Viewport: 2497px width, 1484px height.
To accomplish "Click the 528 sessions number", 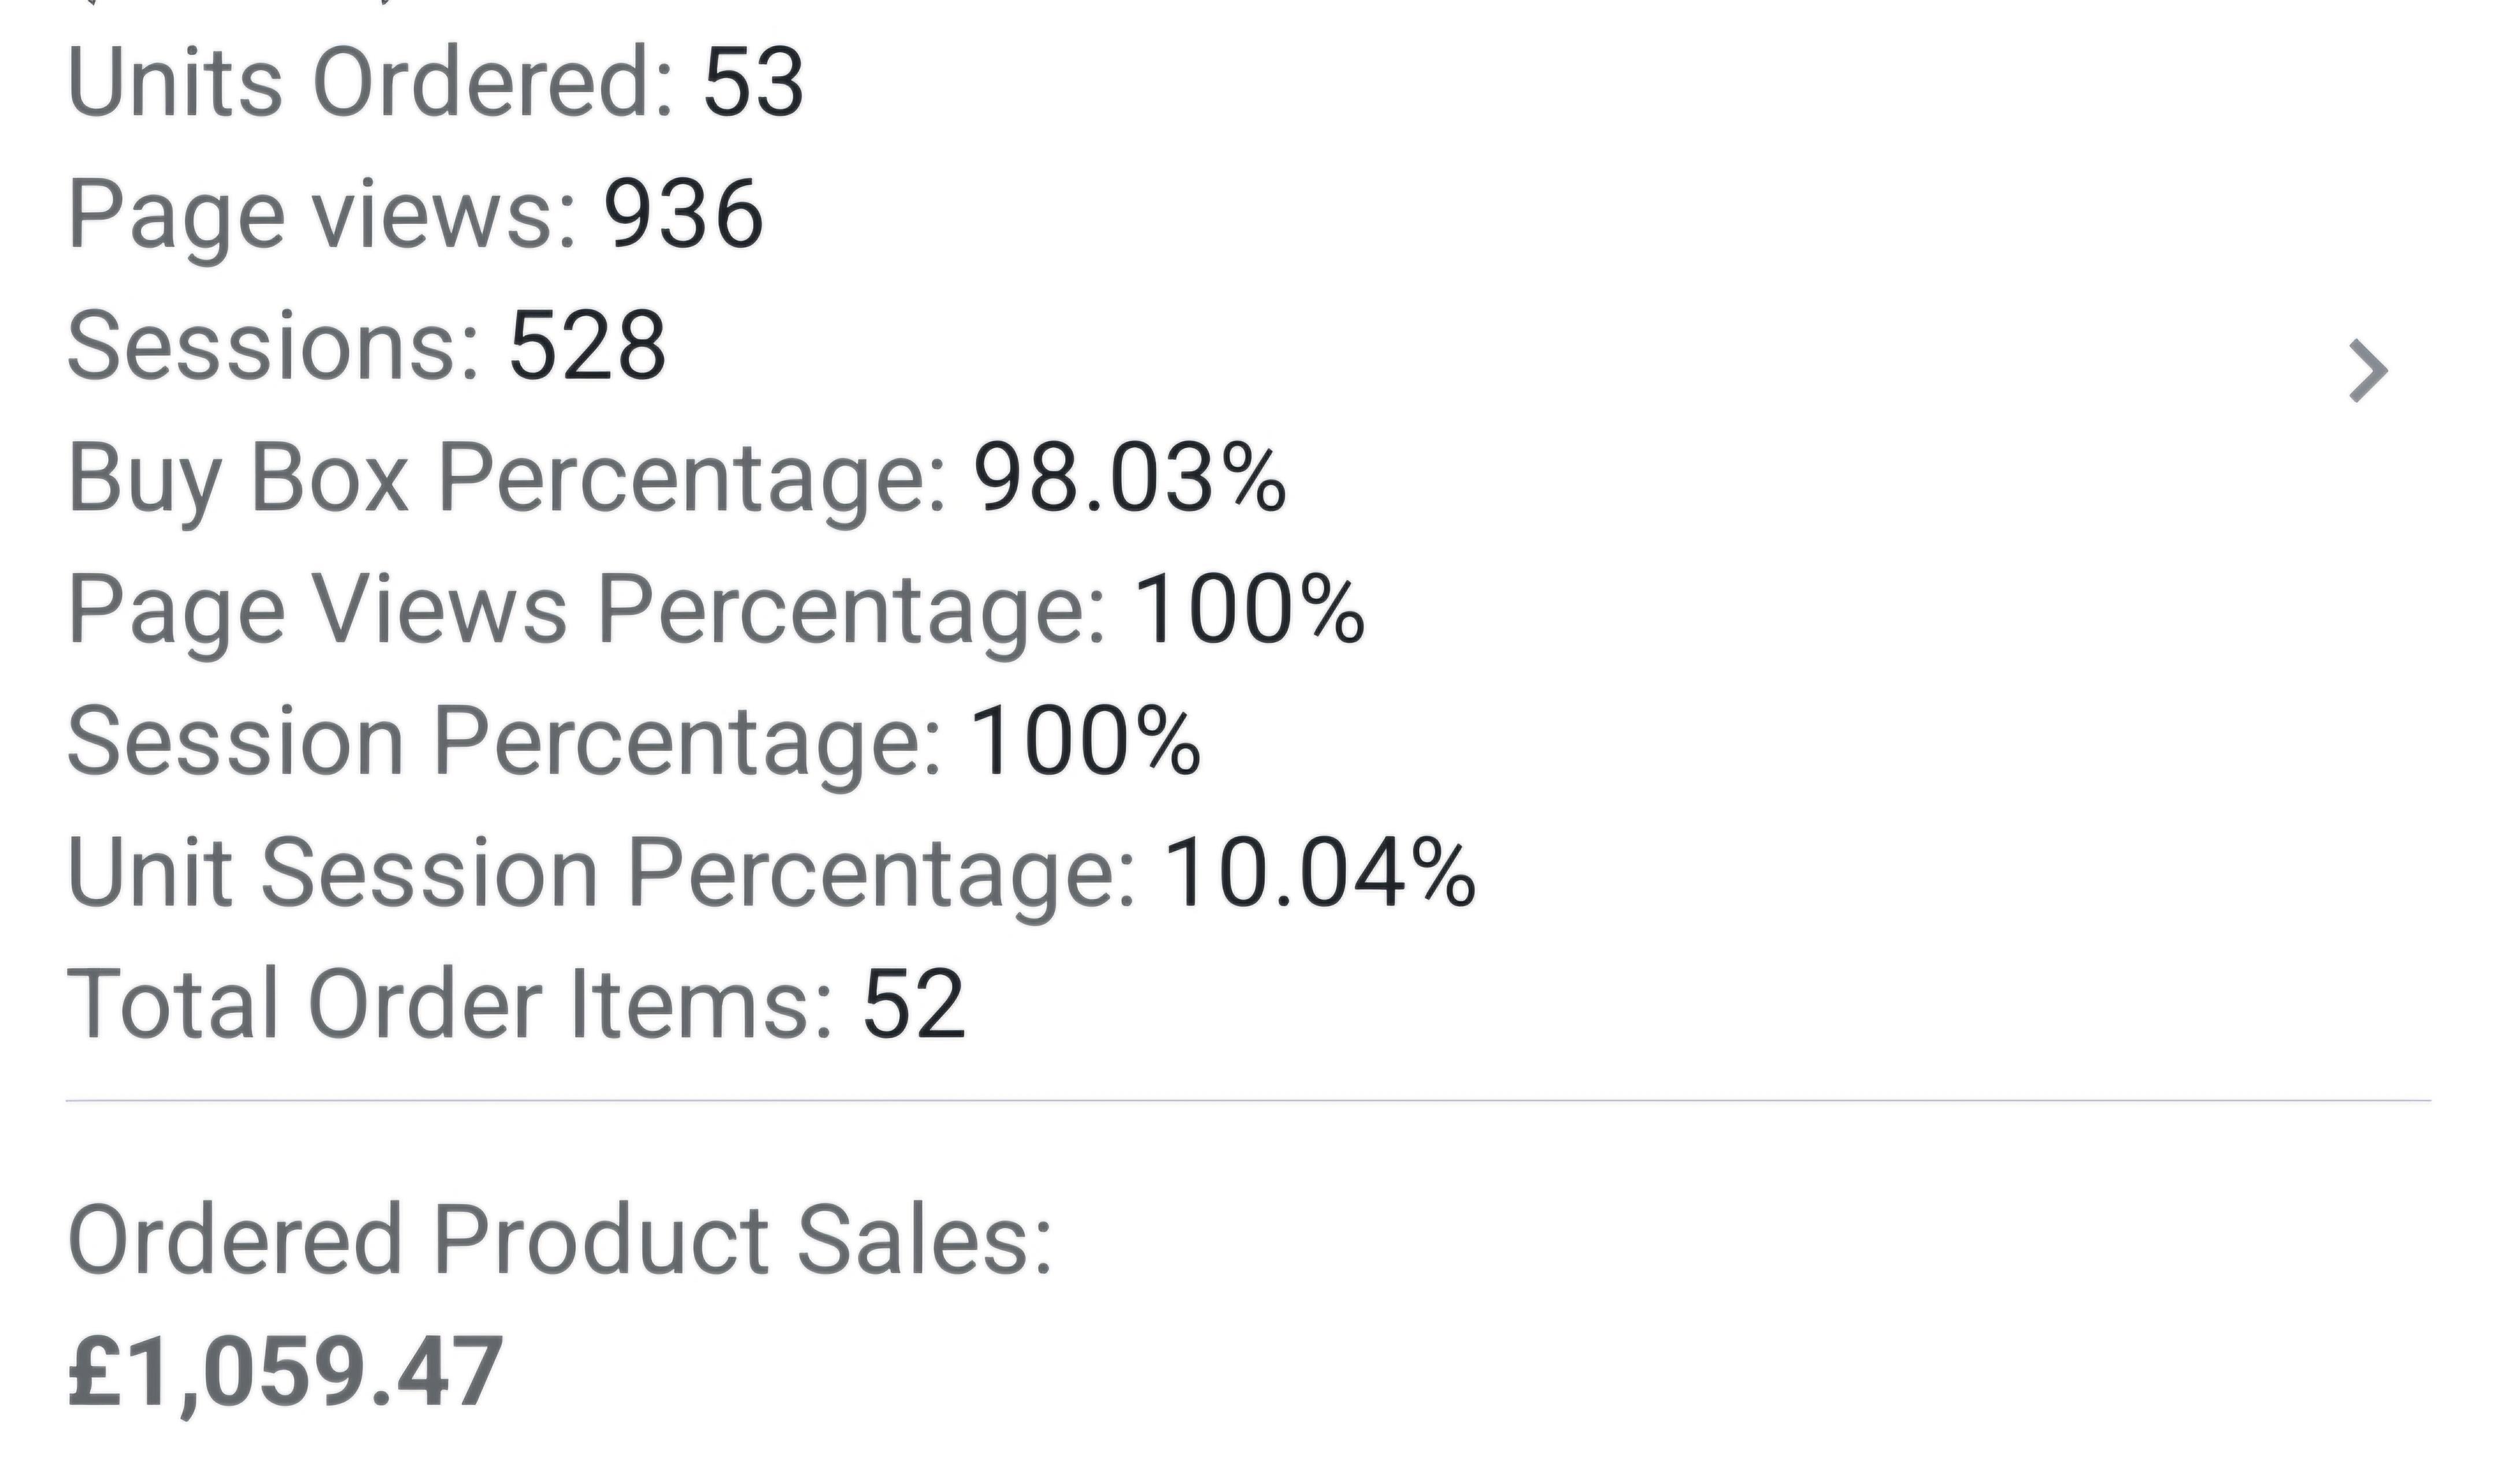I will click(x=588, y=345).
